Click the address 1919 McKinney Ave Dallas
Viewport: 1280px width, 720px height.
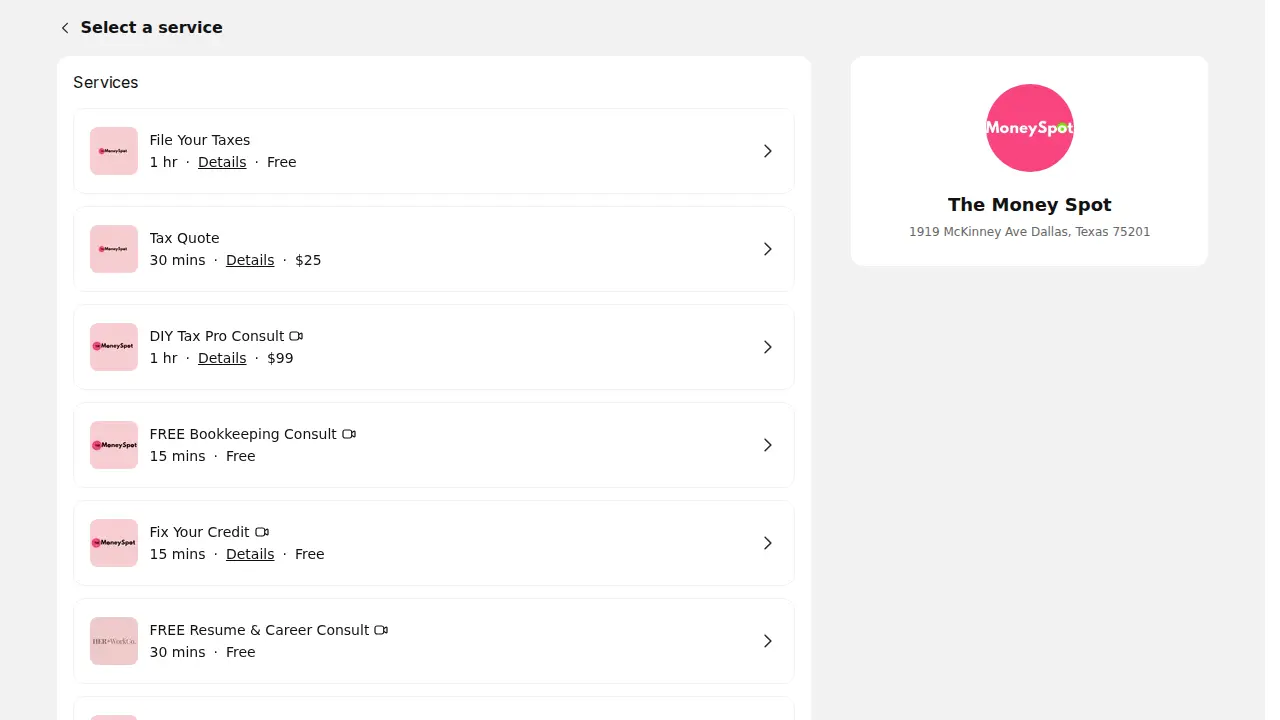[1030, 232]
